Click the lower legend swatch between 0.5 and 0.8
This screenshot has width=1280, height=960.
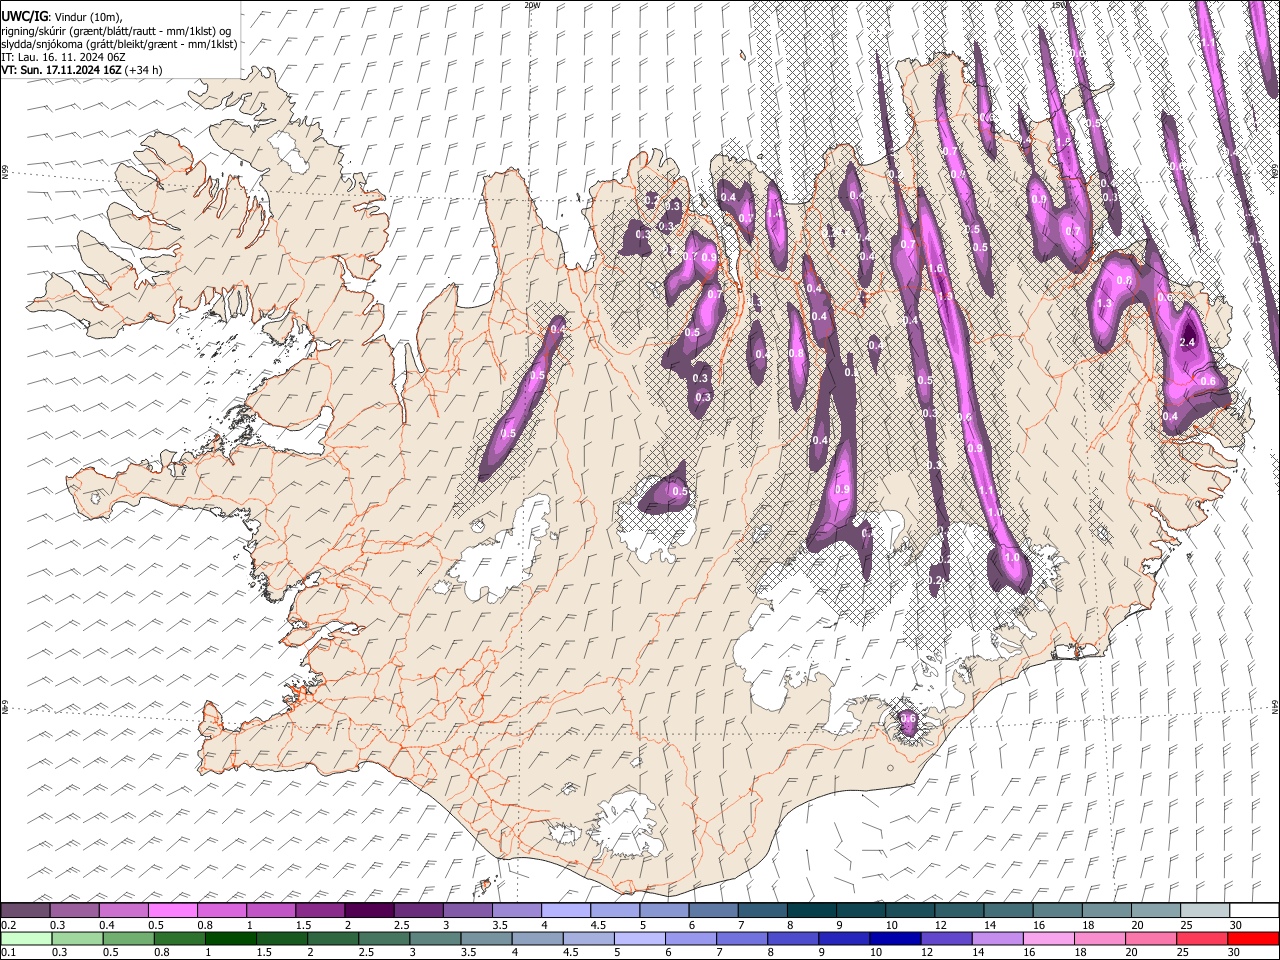[x=128, y=938]
